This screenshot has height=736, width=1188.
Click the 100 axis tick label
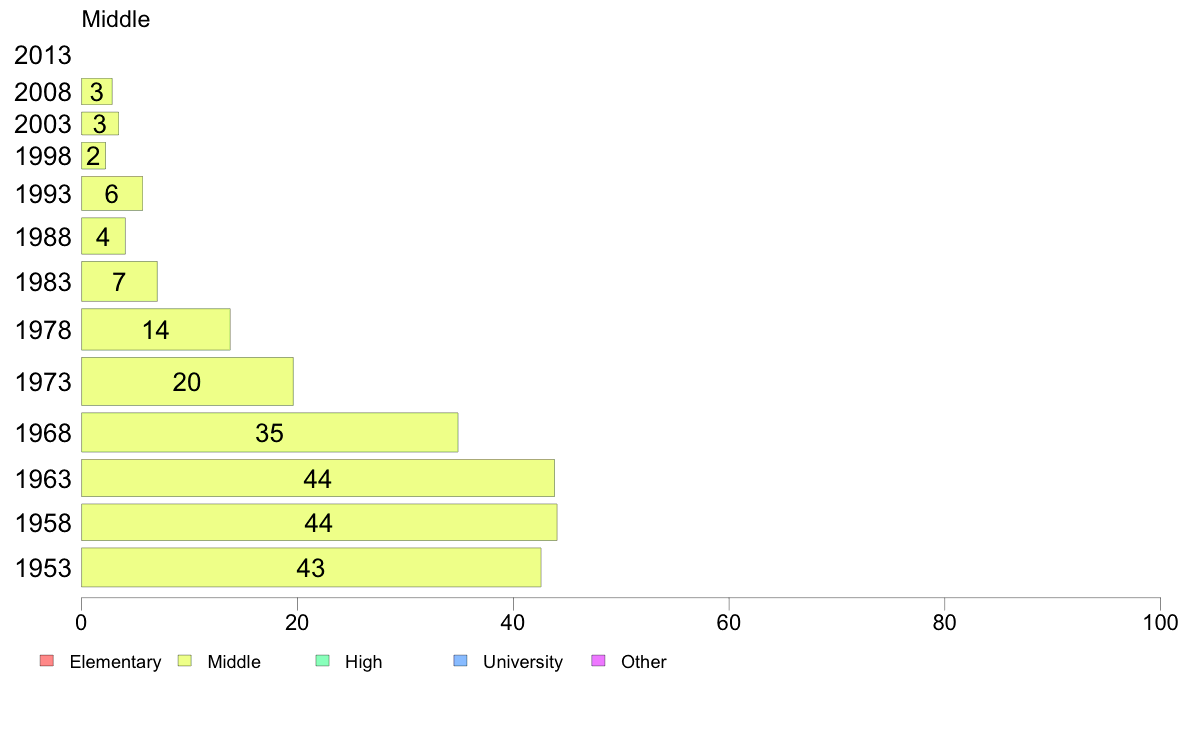pyautogui.click(x=1160, y=623)
